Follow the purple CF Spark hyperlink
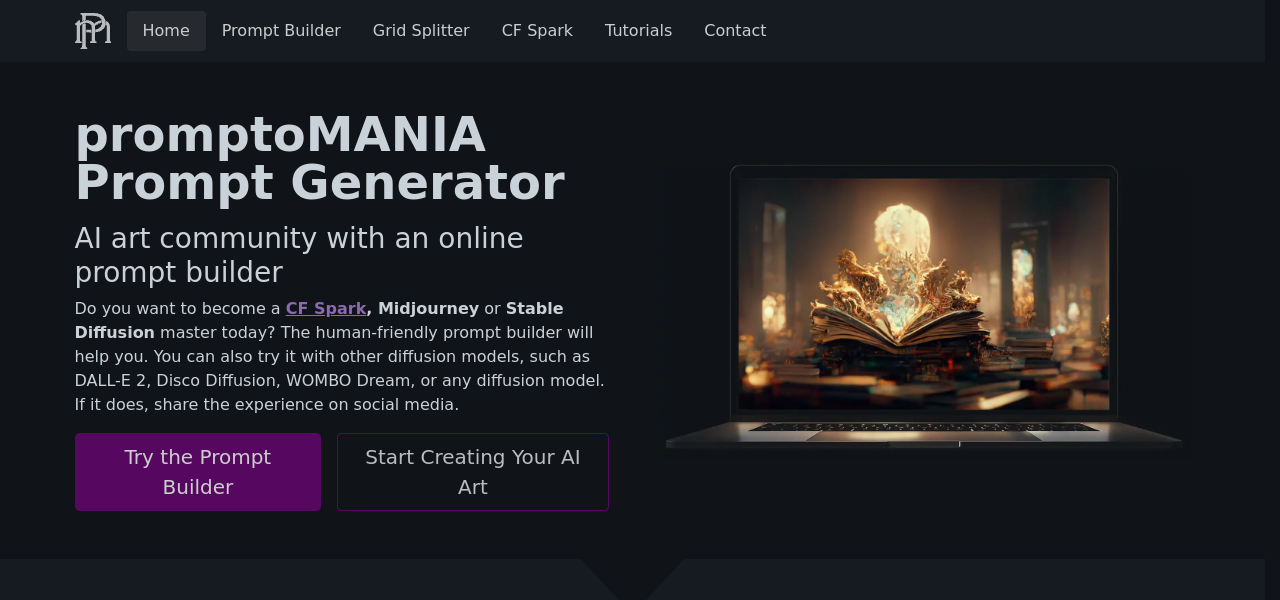Image resolution: width=1280 pixels, height=600 pixels. coord(326,308)
